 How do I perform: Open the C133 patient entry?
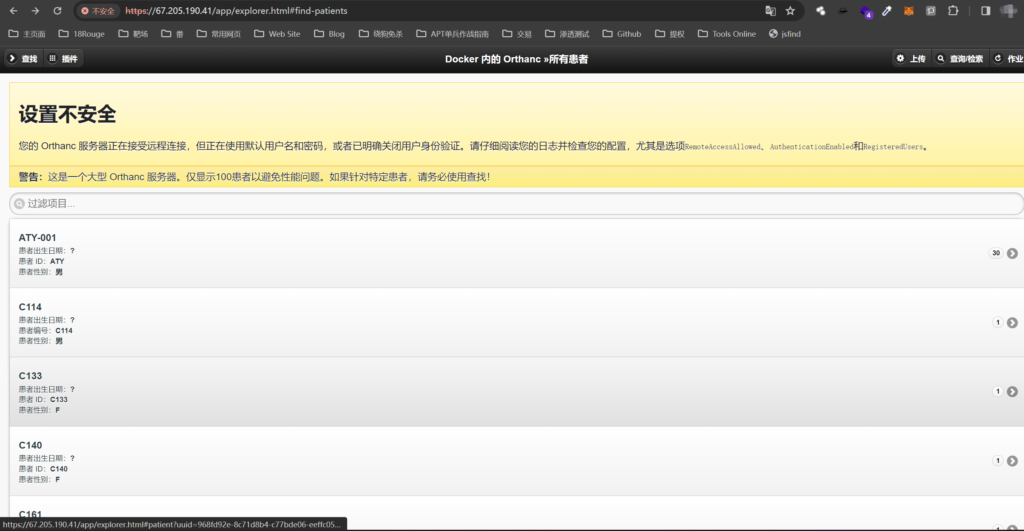516,392
